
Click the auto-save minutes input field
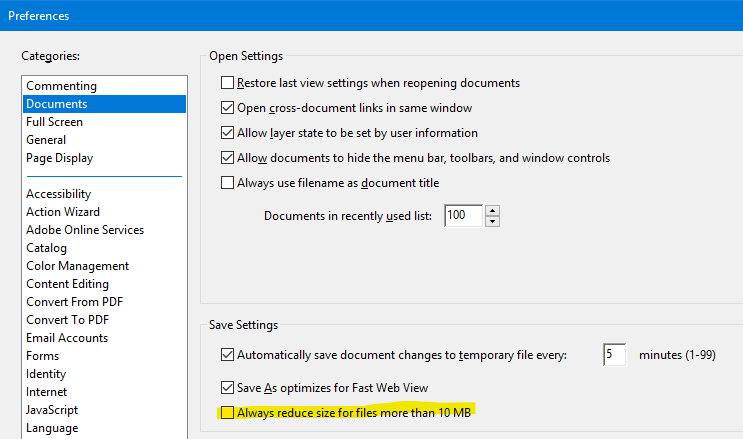(614, 355)
